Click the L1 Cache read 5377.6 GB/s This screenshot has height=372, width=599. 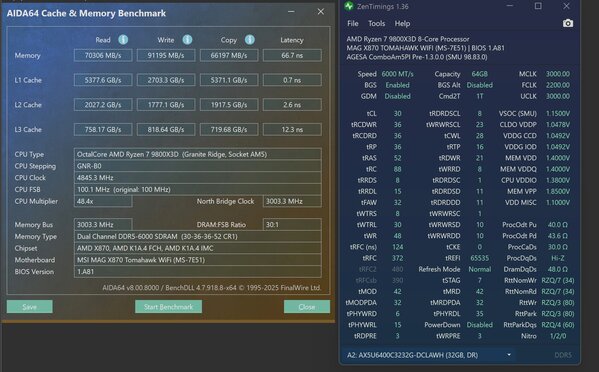[103, 80]
